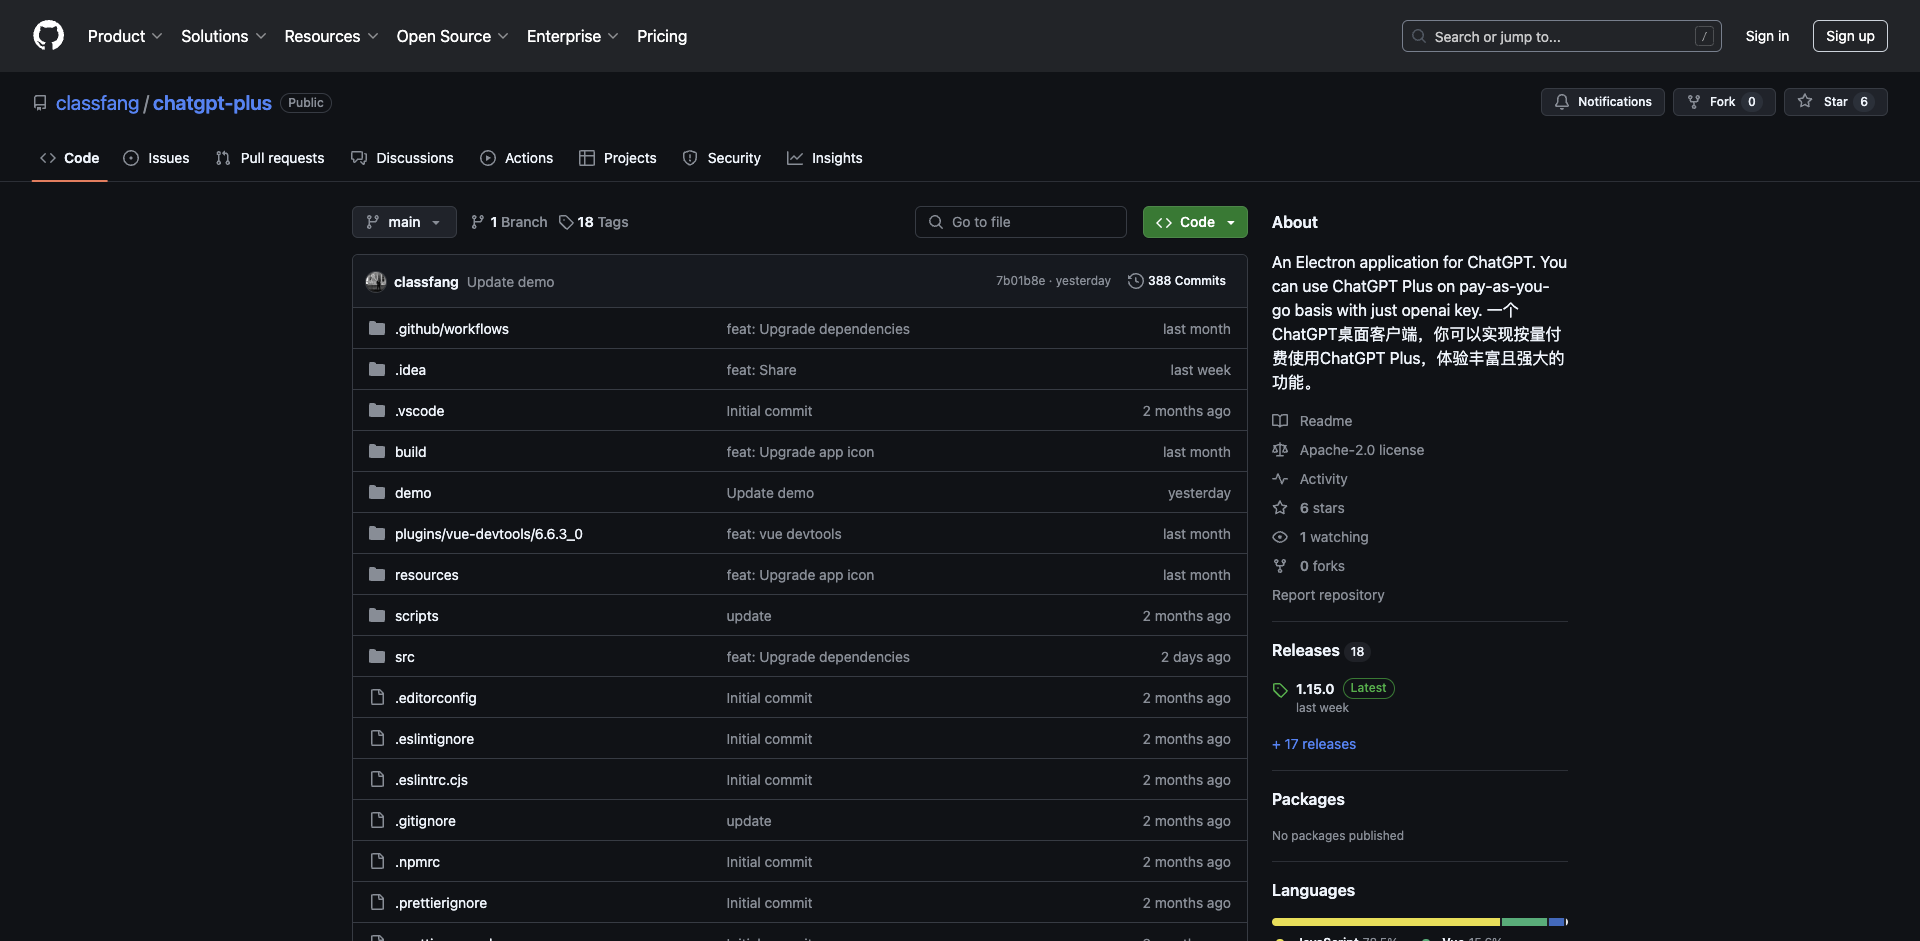
Task: Open the Security tab
Action: 721,158
